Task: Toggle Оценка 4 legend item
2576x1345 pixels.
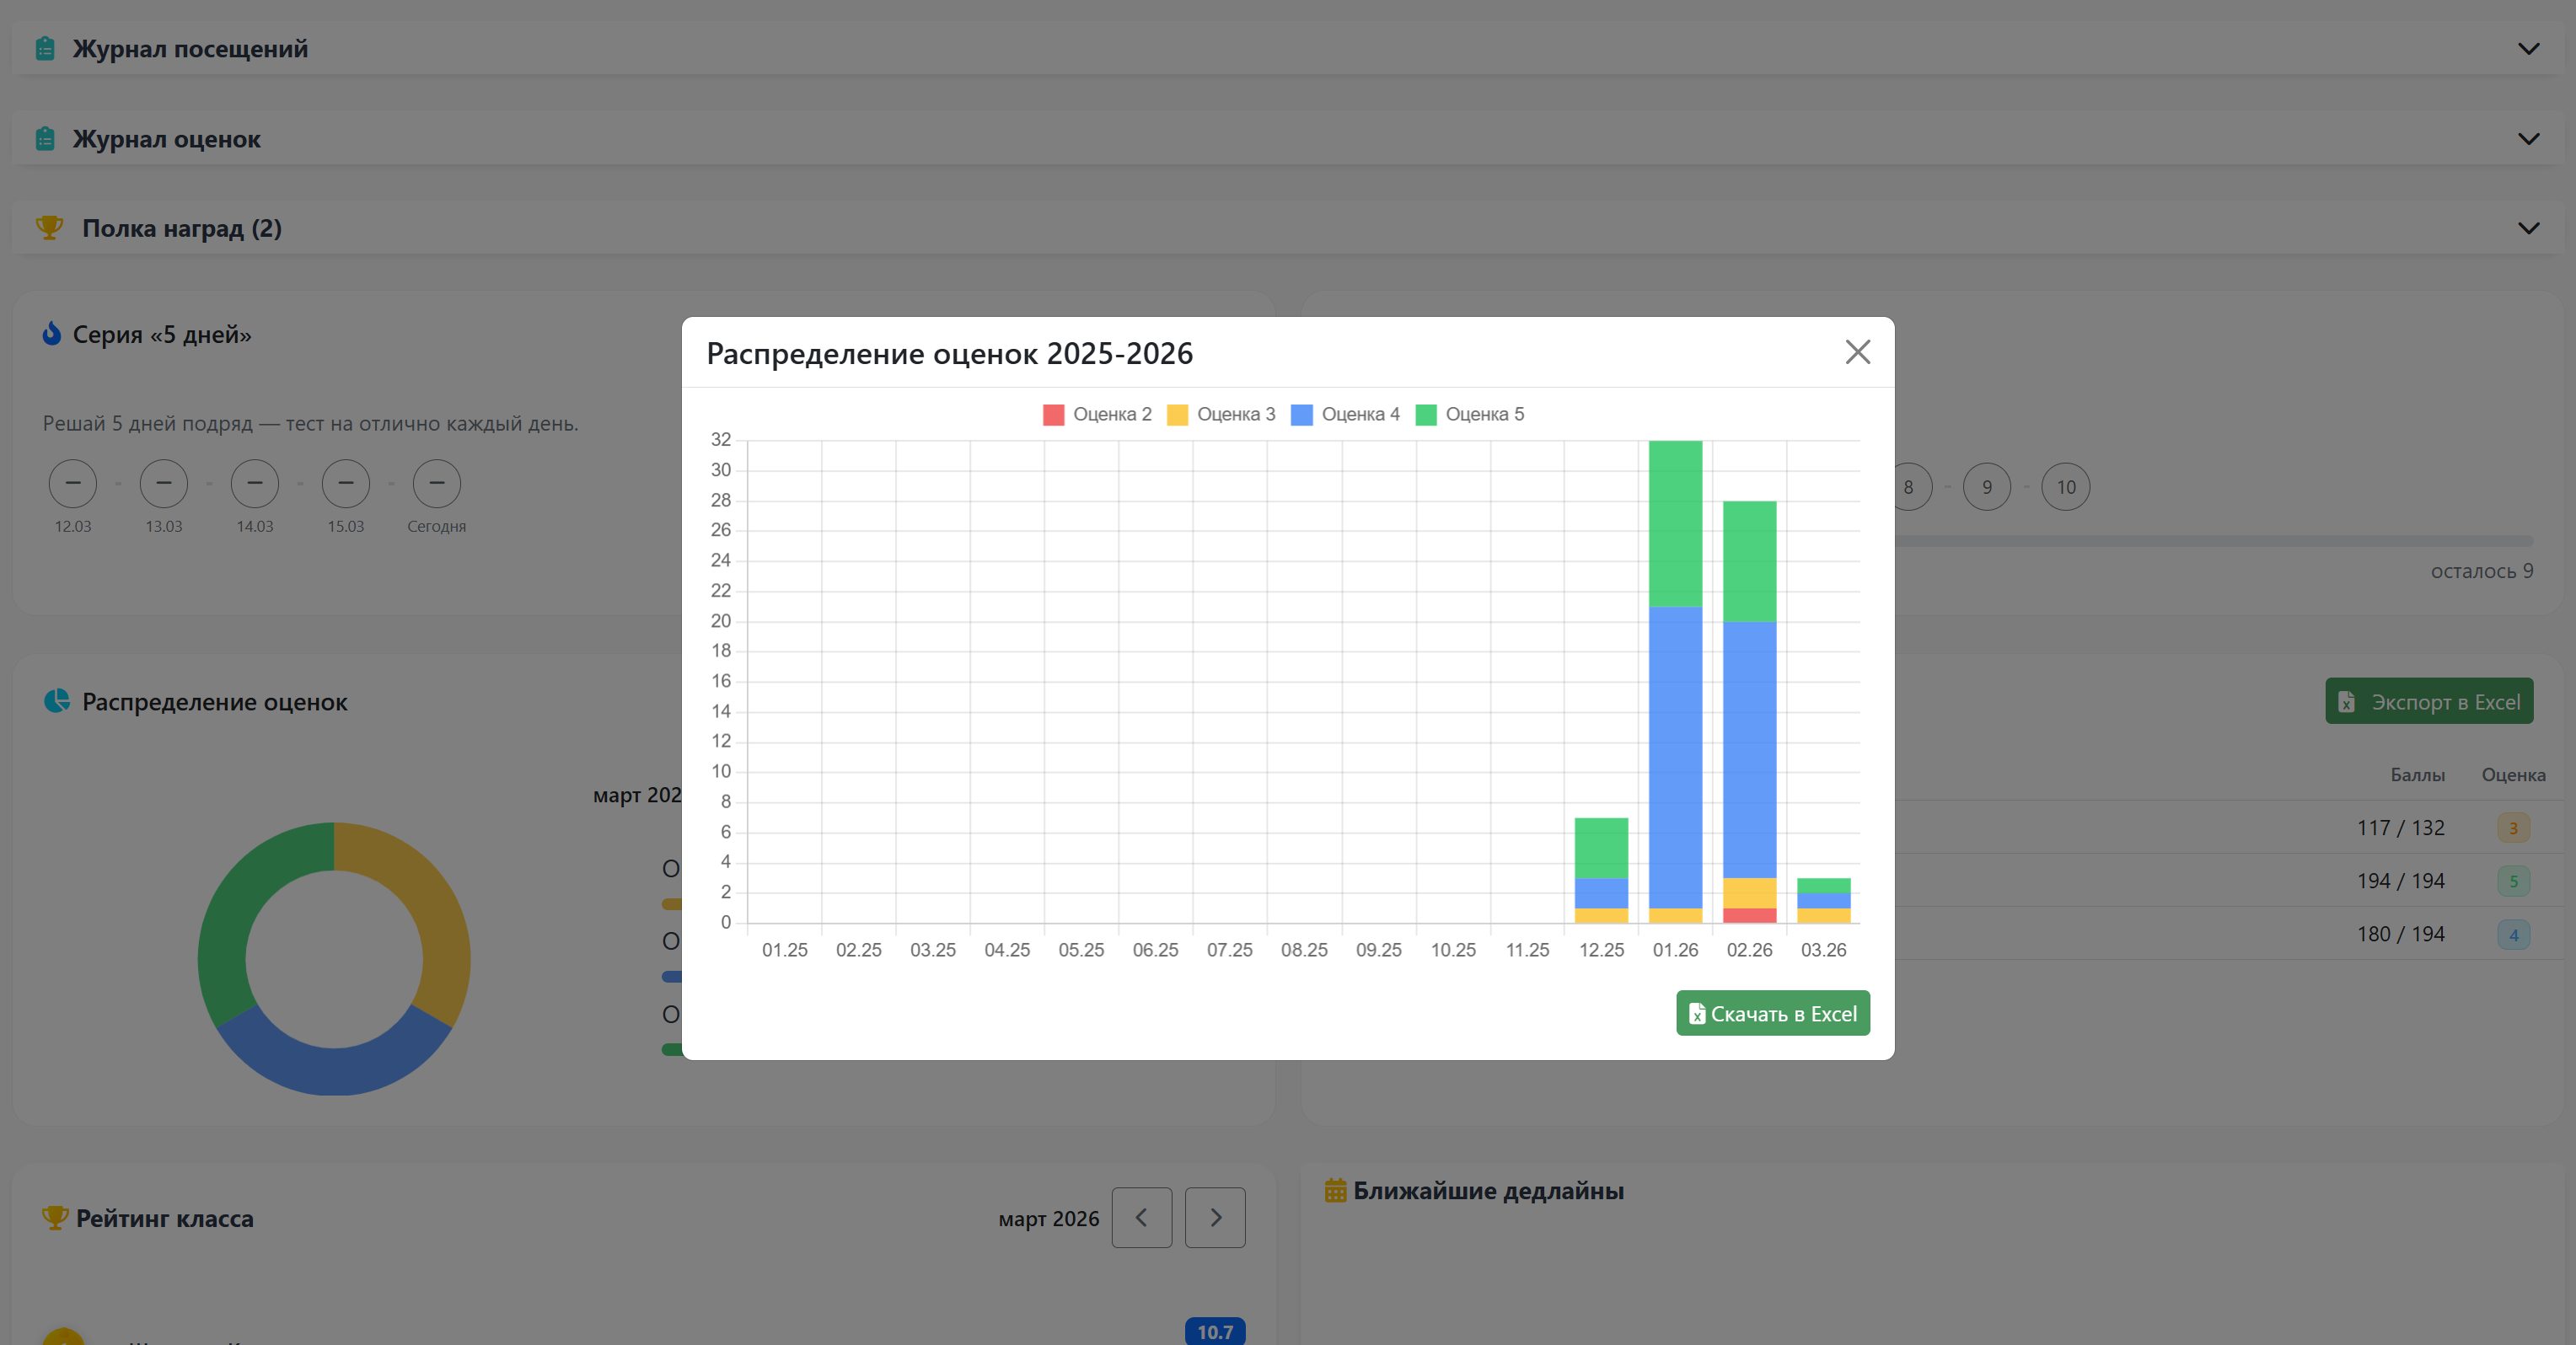Action: coord(1345,414)
